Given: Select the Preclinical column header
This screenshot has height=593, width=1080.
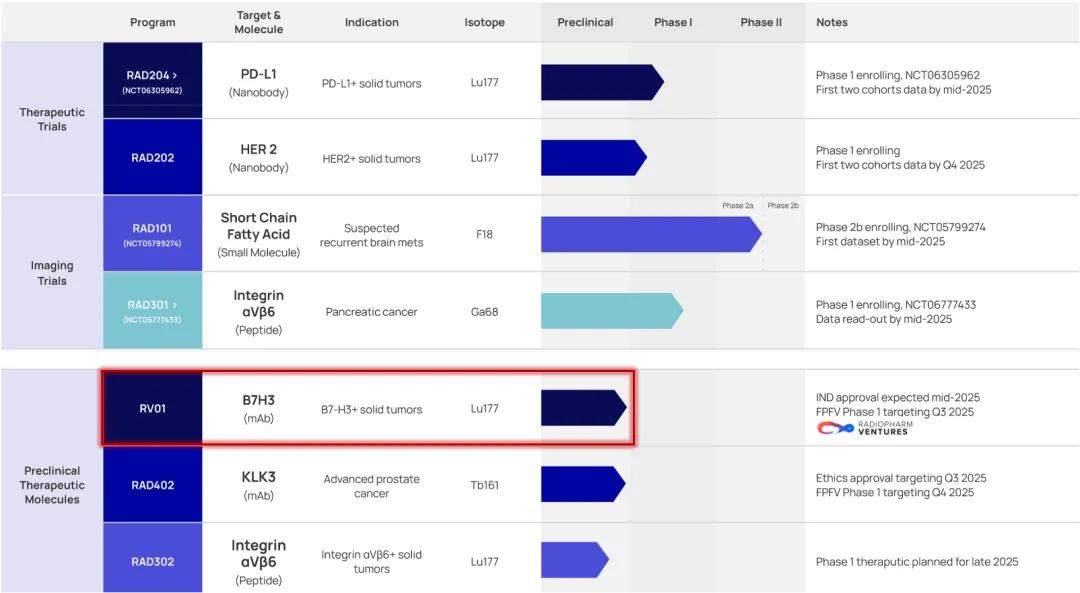Looking at the screenshot, I should [x=585, y=22].
